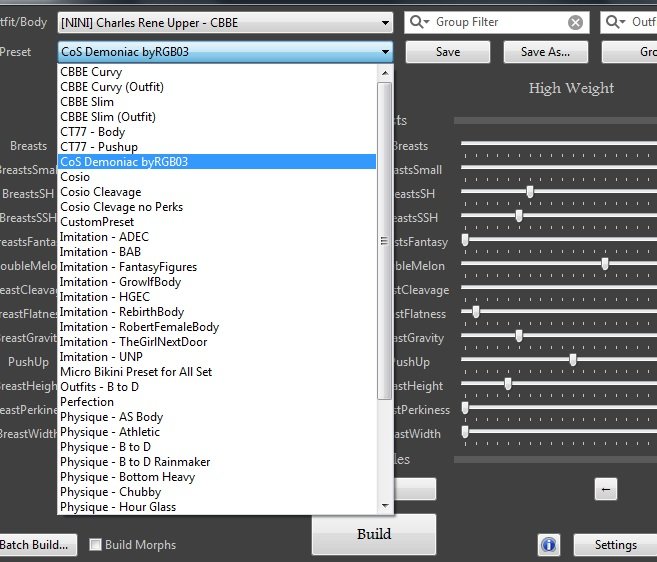Open the Outfit/Body dropdown

pos(225,23)
